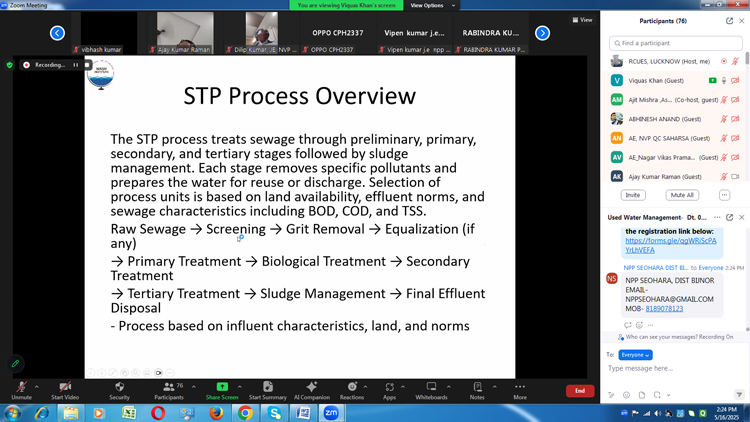This screenshot has width=750, height=422.
Task: Show next participant thumbnails with right arrow
Action: point(542,33)
